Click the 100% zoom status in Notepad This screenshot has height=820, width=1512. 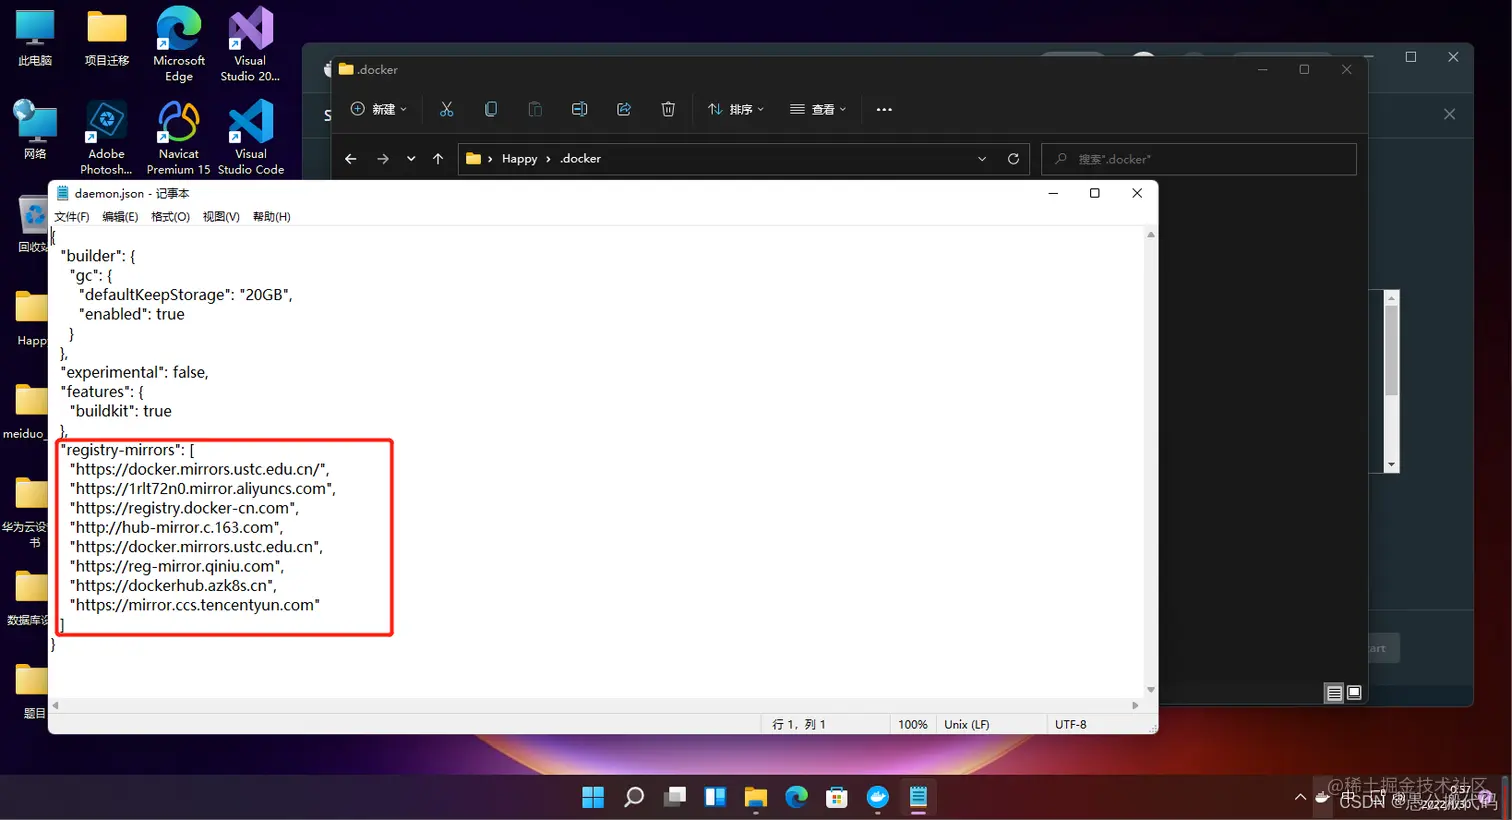[x=912, y=724]
